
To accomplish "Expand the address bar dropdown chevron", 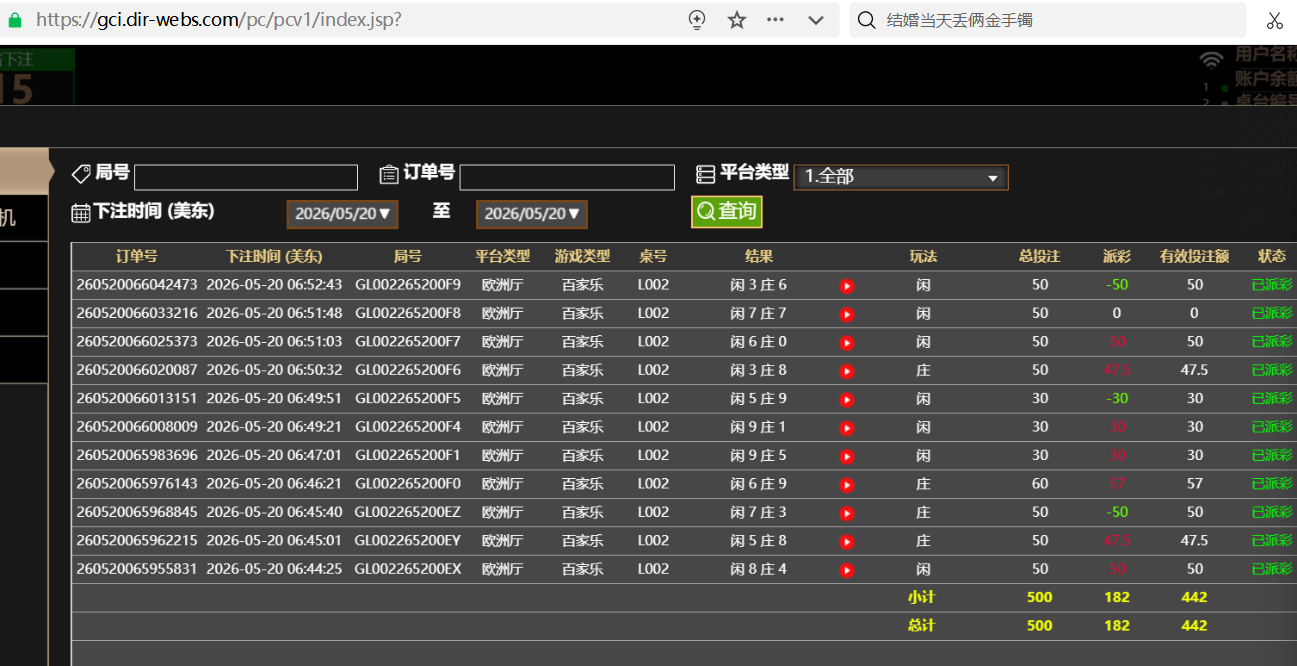I will 816,20.
